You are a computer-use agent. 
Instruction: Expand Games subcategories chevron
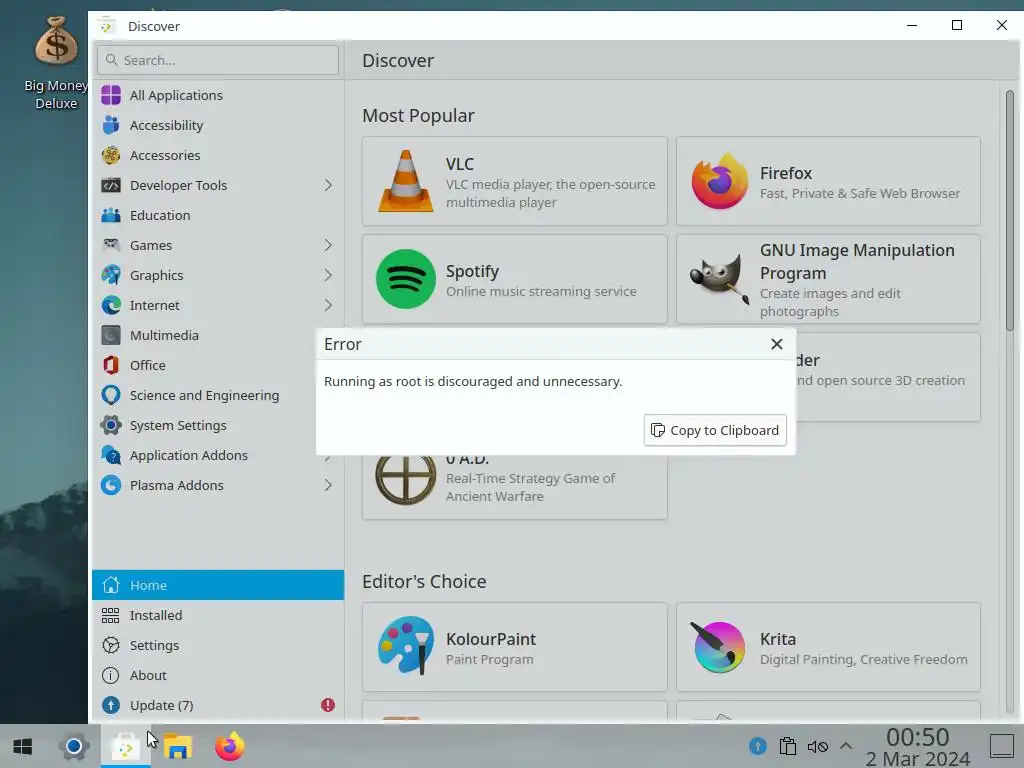click(328, 246)
